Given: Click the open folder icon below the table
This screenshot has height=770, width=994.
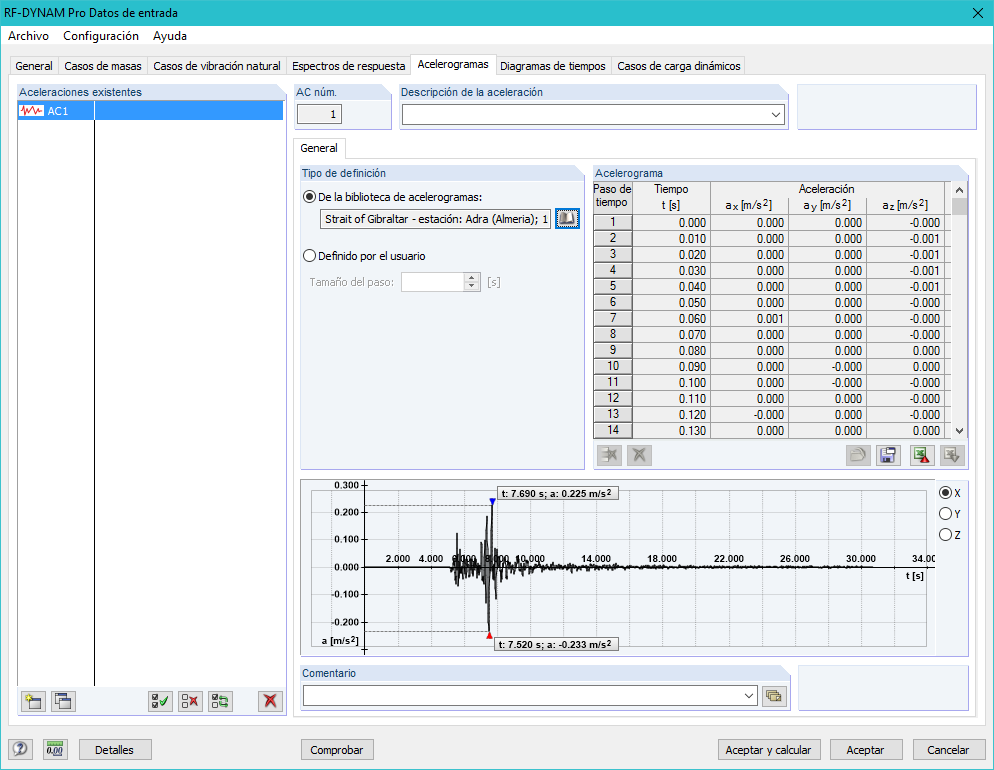Looking at the screenshot, I should 858,455.
